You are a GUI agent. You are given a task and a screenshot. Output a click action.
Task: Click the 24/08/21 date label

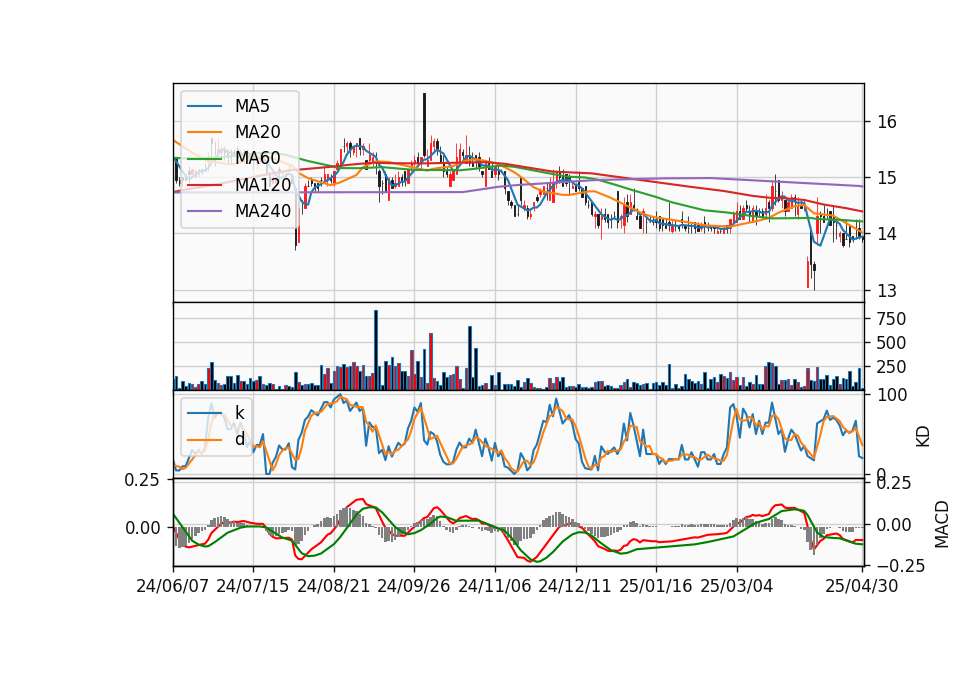tap(334, 586)
